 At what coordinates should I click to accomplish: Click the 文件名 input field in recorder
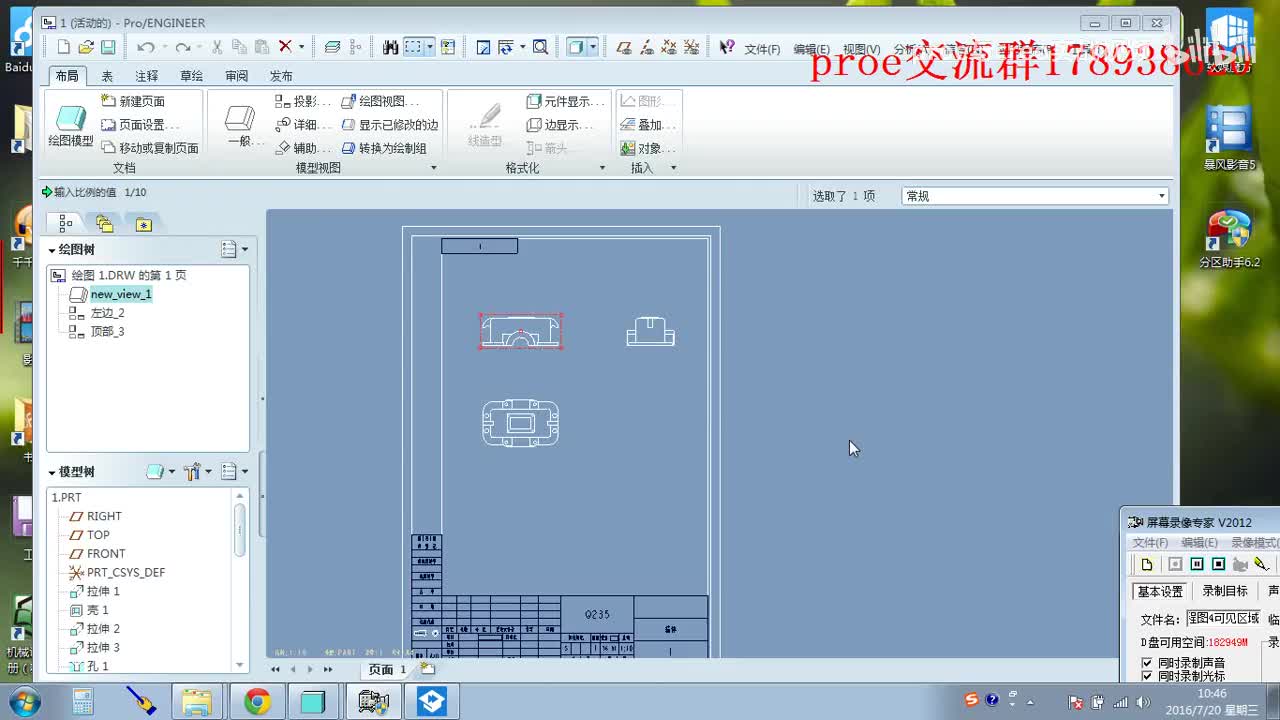[x=1225, y=619]
